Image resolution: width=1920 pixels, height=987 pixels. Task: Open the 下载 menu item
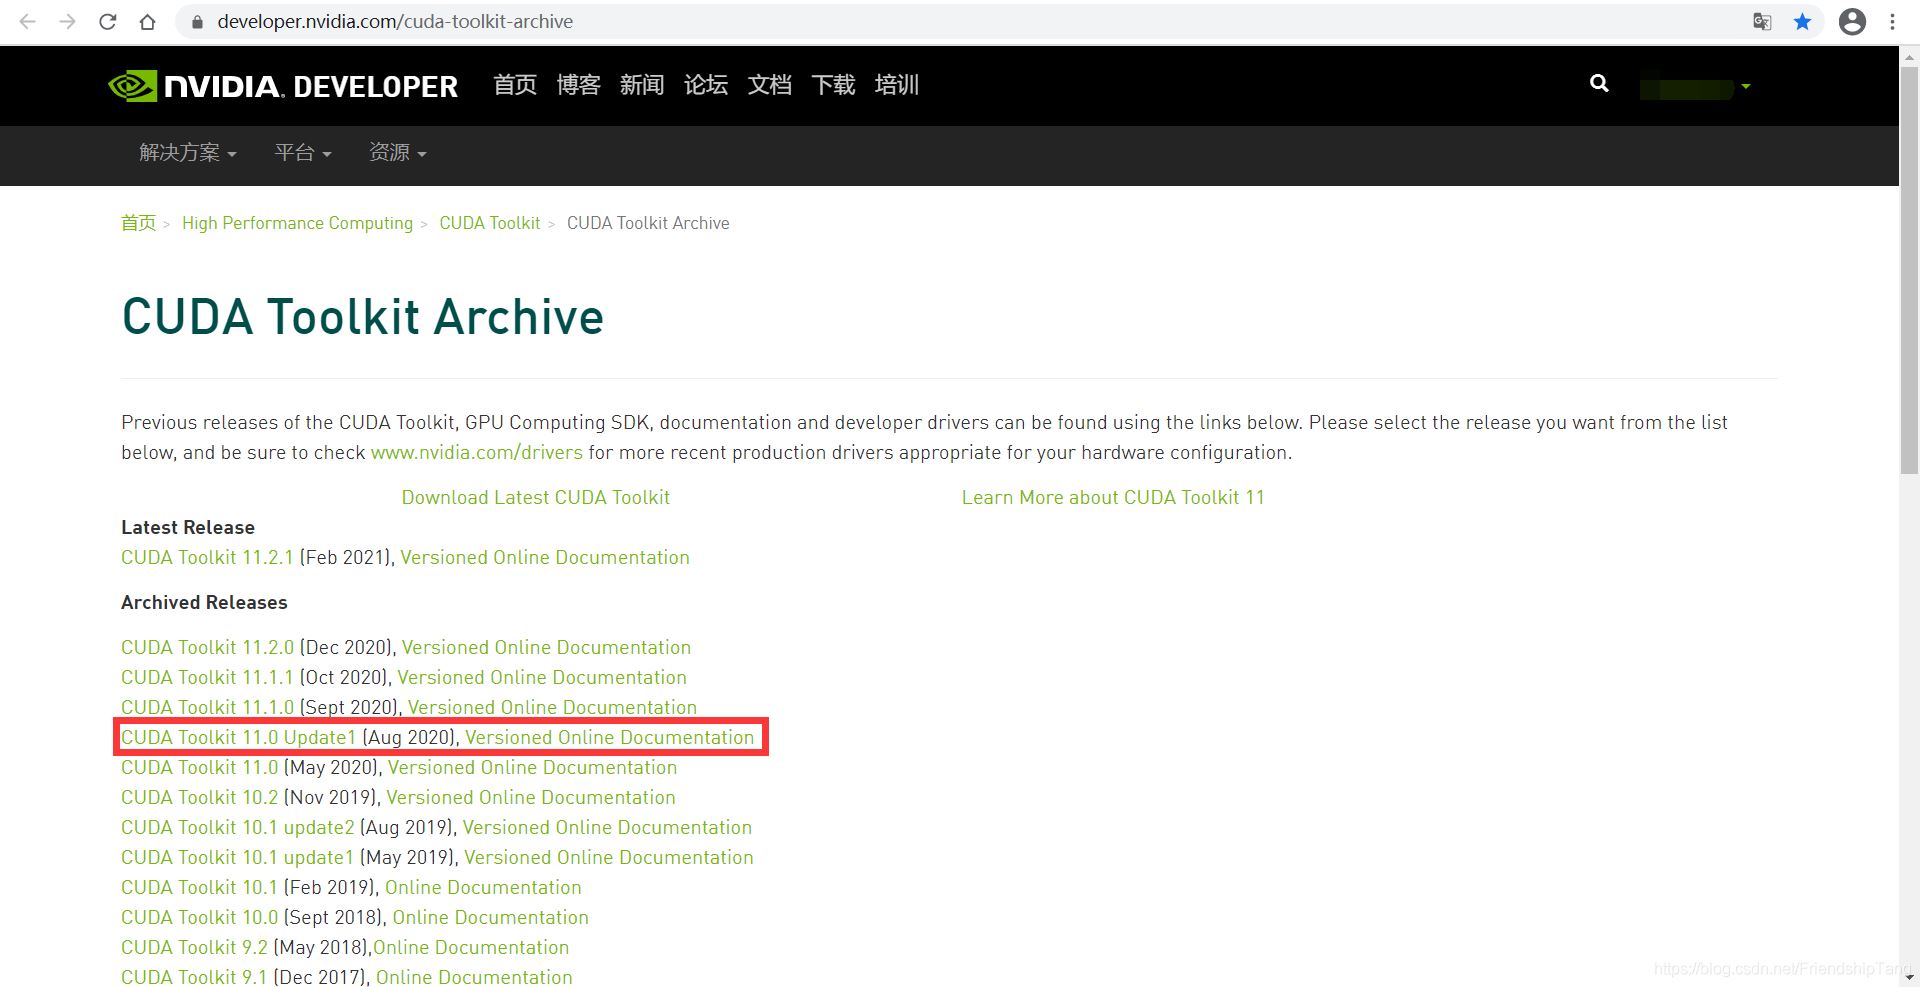point(833,85)
